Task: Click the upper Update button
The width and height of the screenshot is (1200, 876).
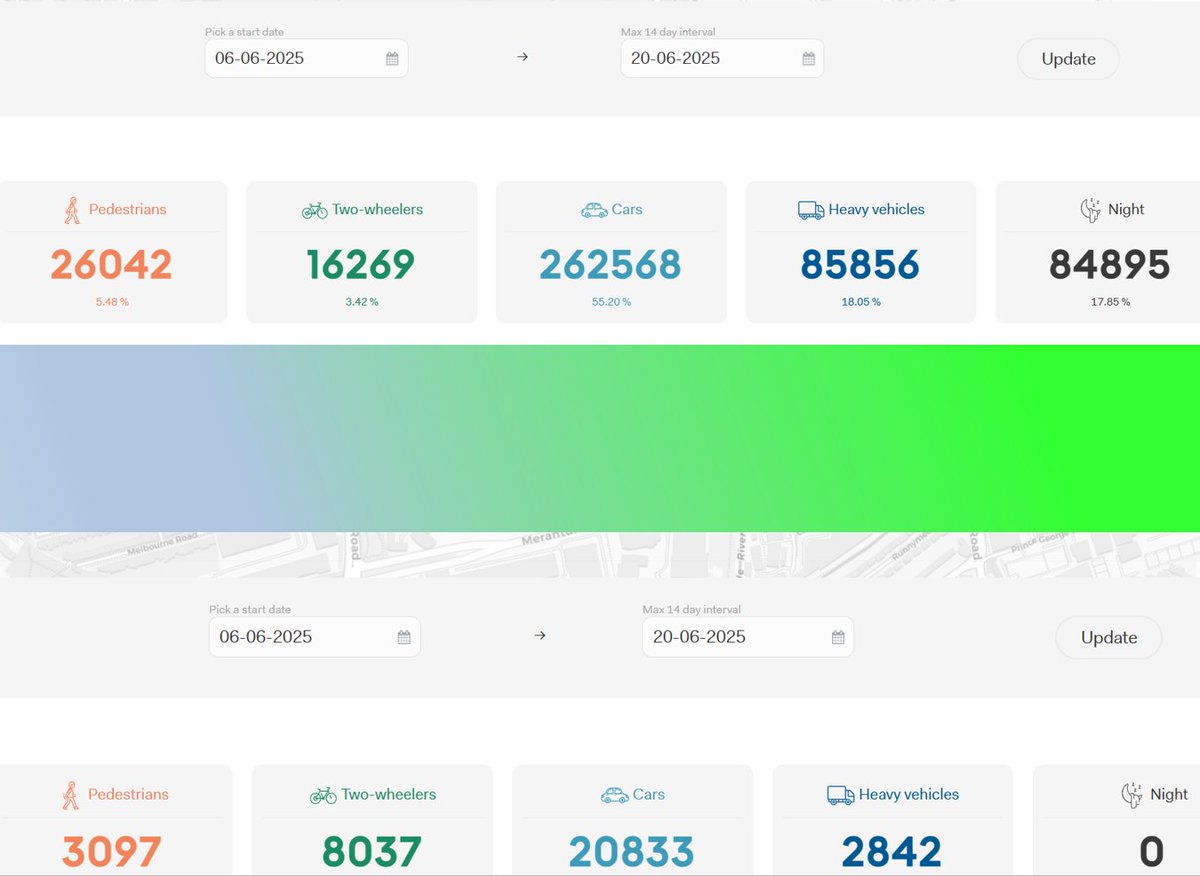Action: pyautogui.click(x=1068, y=59)
